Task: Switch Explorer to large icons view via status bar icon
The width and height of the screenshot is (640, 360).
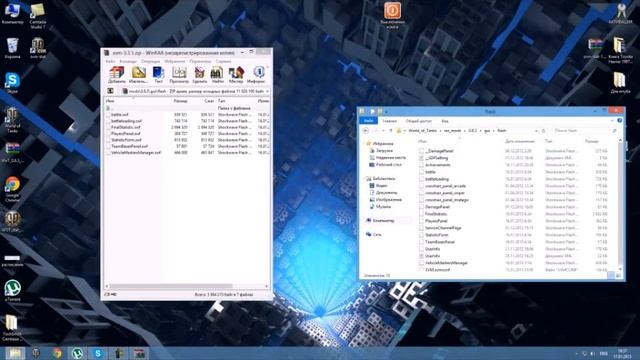Action: pyautogui.click(x=618, y=276)
